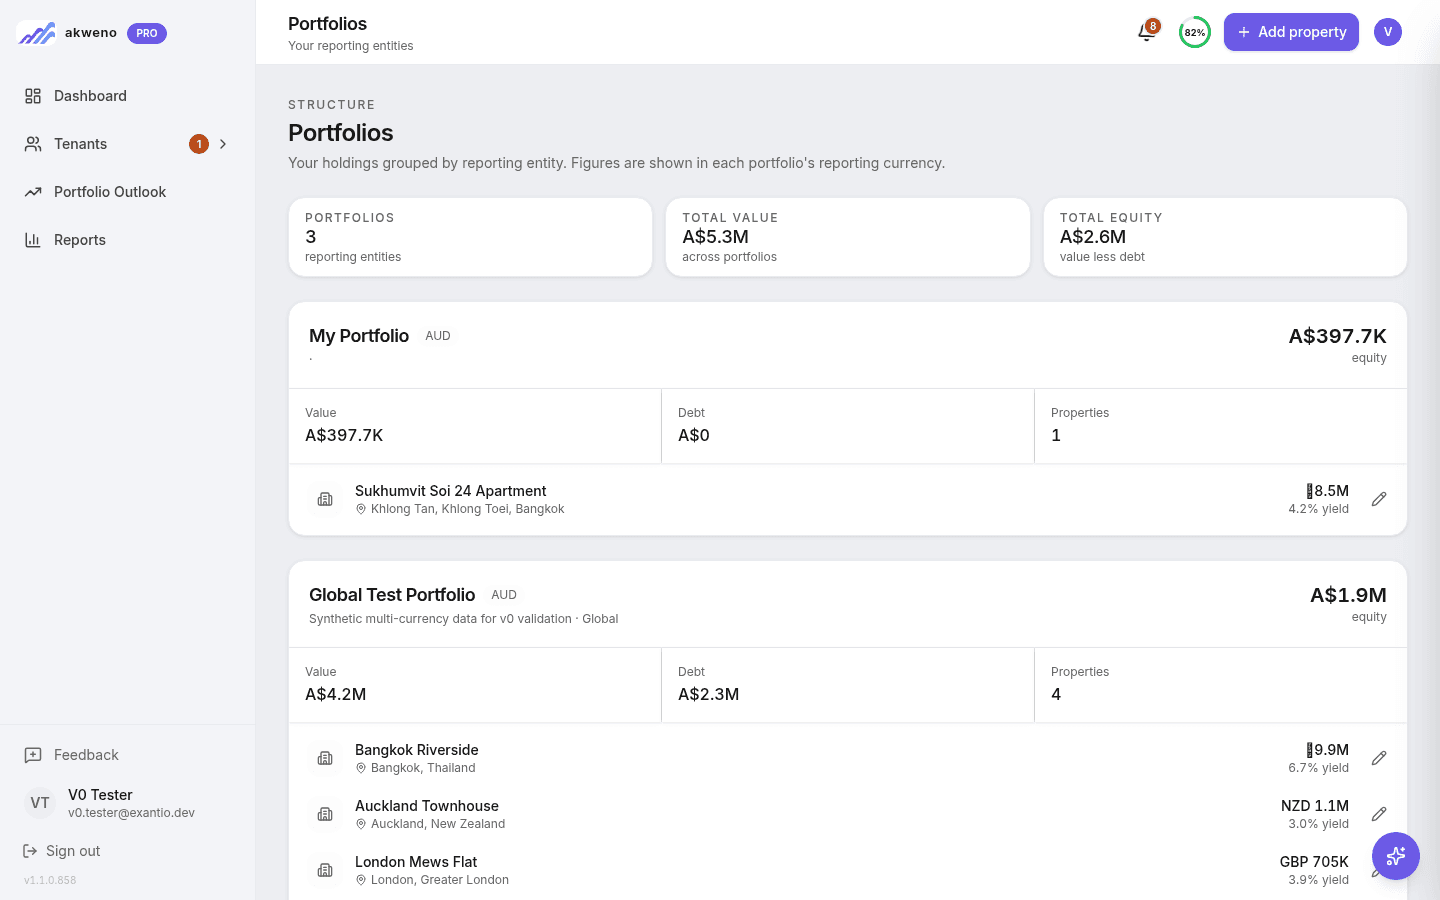
Task: Click the Total Equity A$2.6M card
Action: (1225, 237)
